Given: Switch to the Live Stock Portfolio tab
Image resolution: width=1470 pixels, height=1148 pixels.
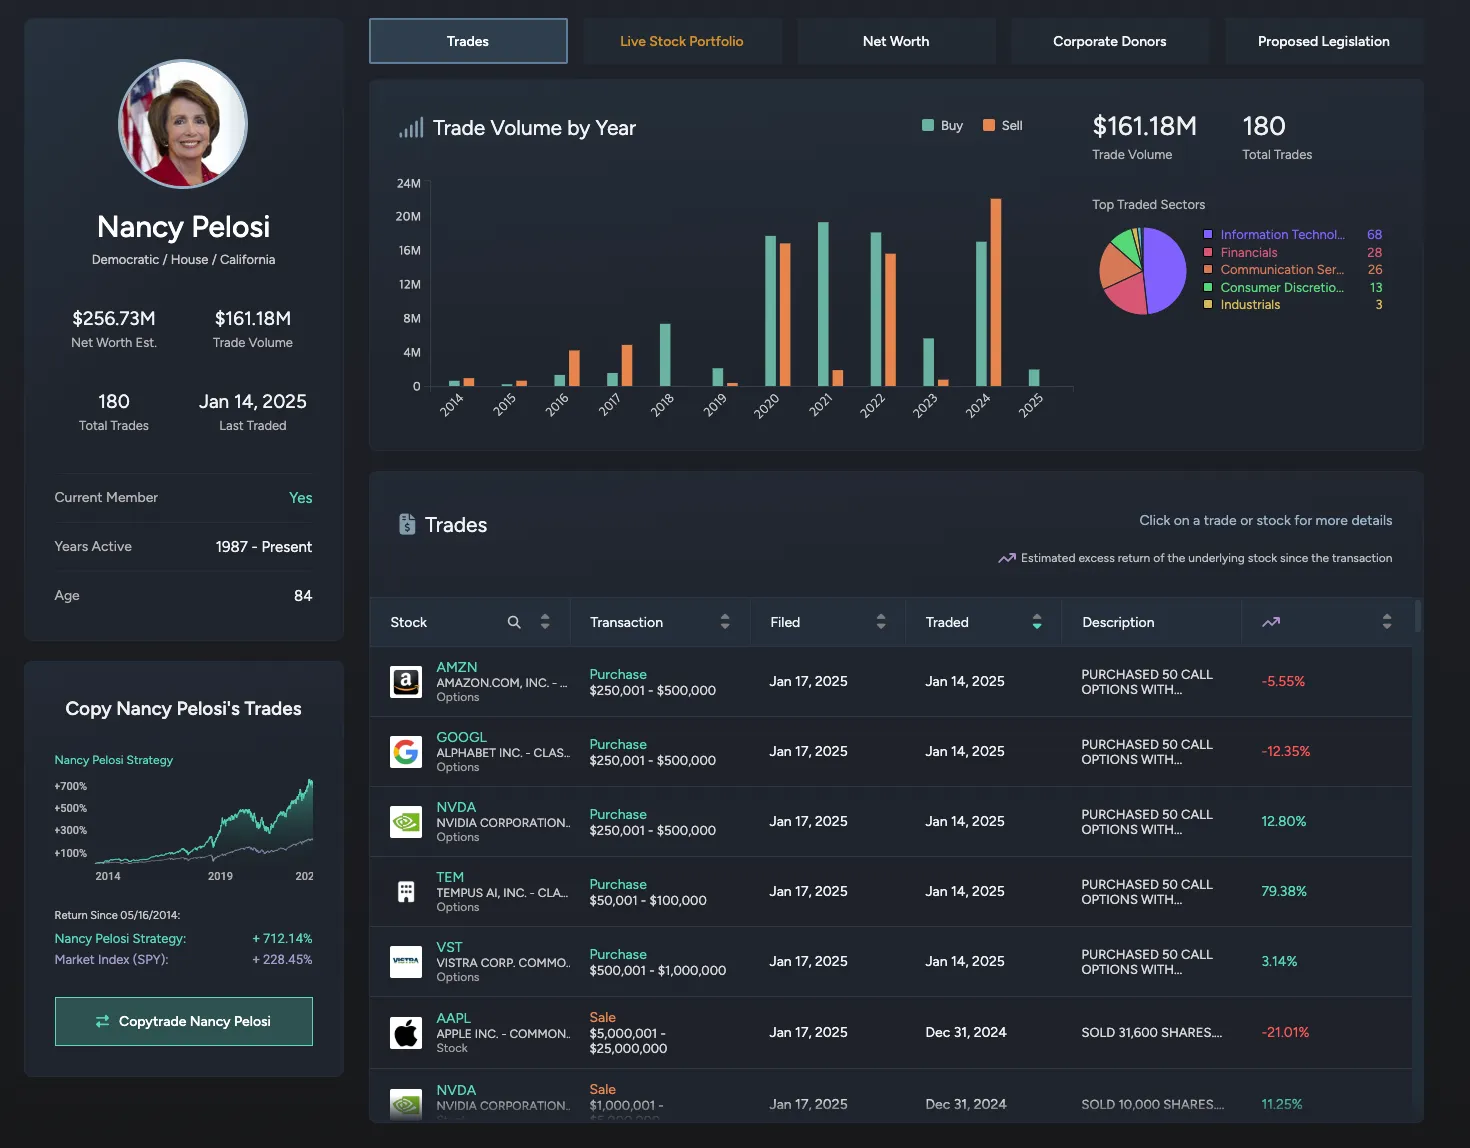Looking at the screenshot, I should pos(682,41).
